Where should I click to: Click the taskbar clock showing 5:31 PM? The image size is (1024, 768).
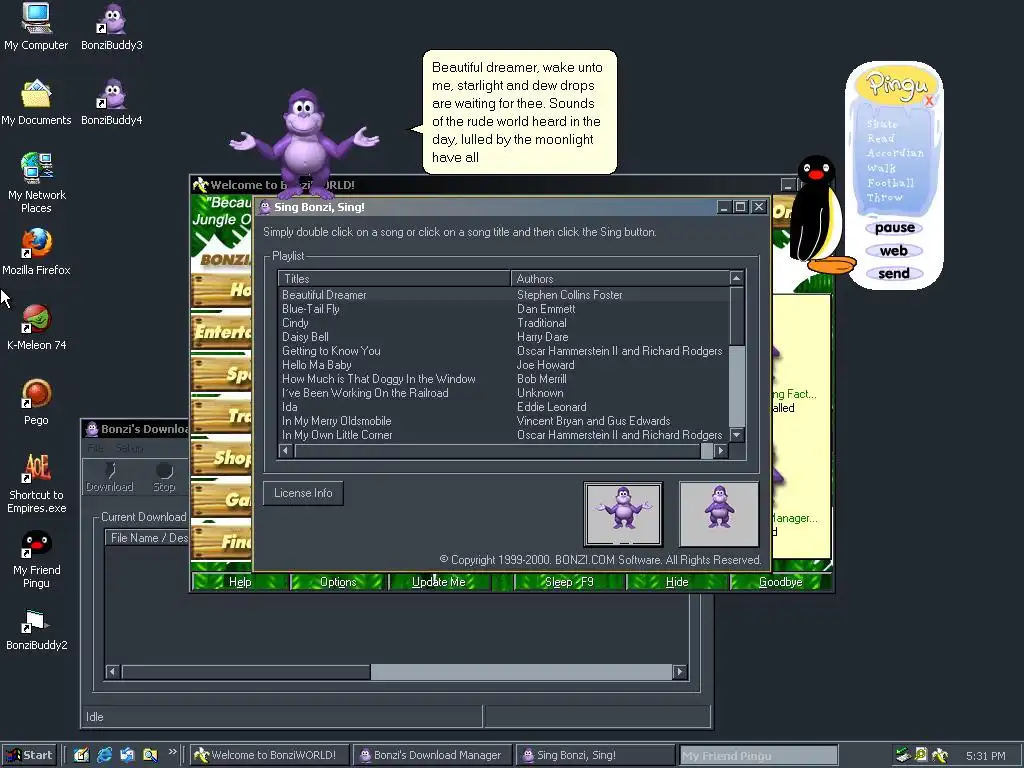[x=985, y=756]
